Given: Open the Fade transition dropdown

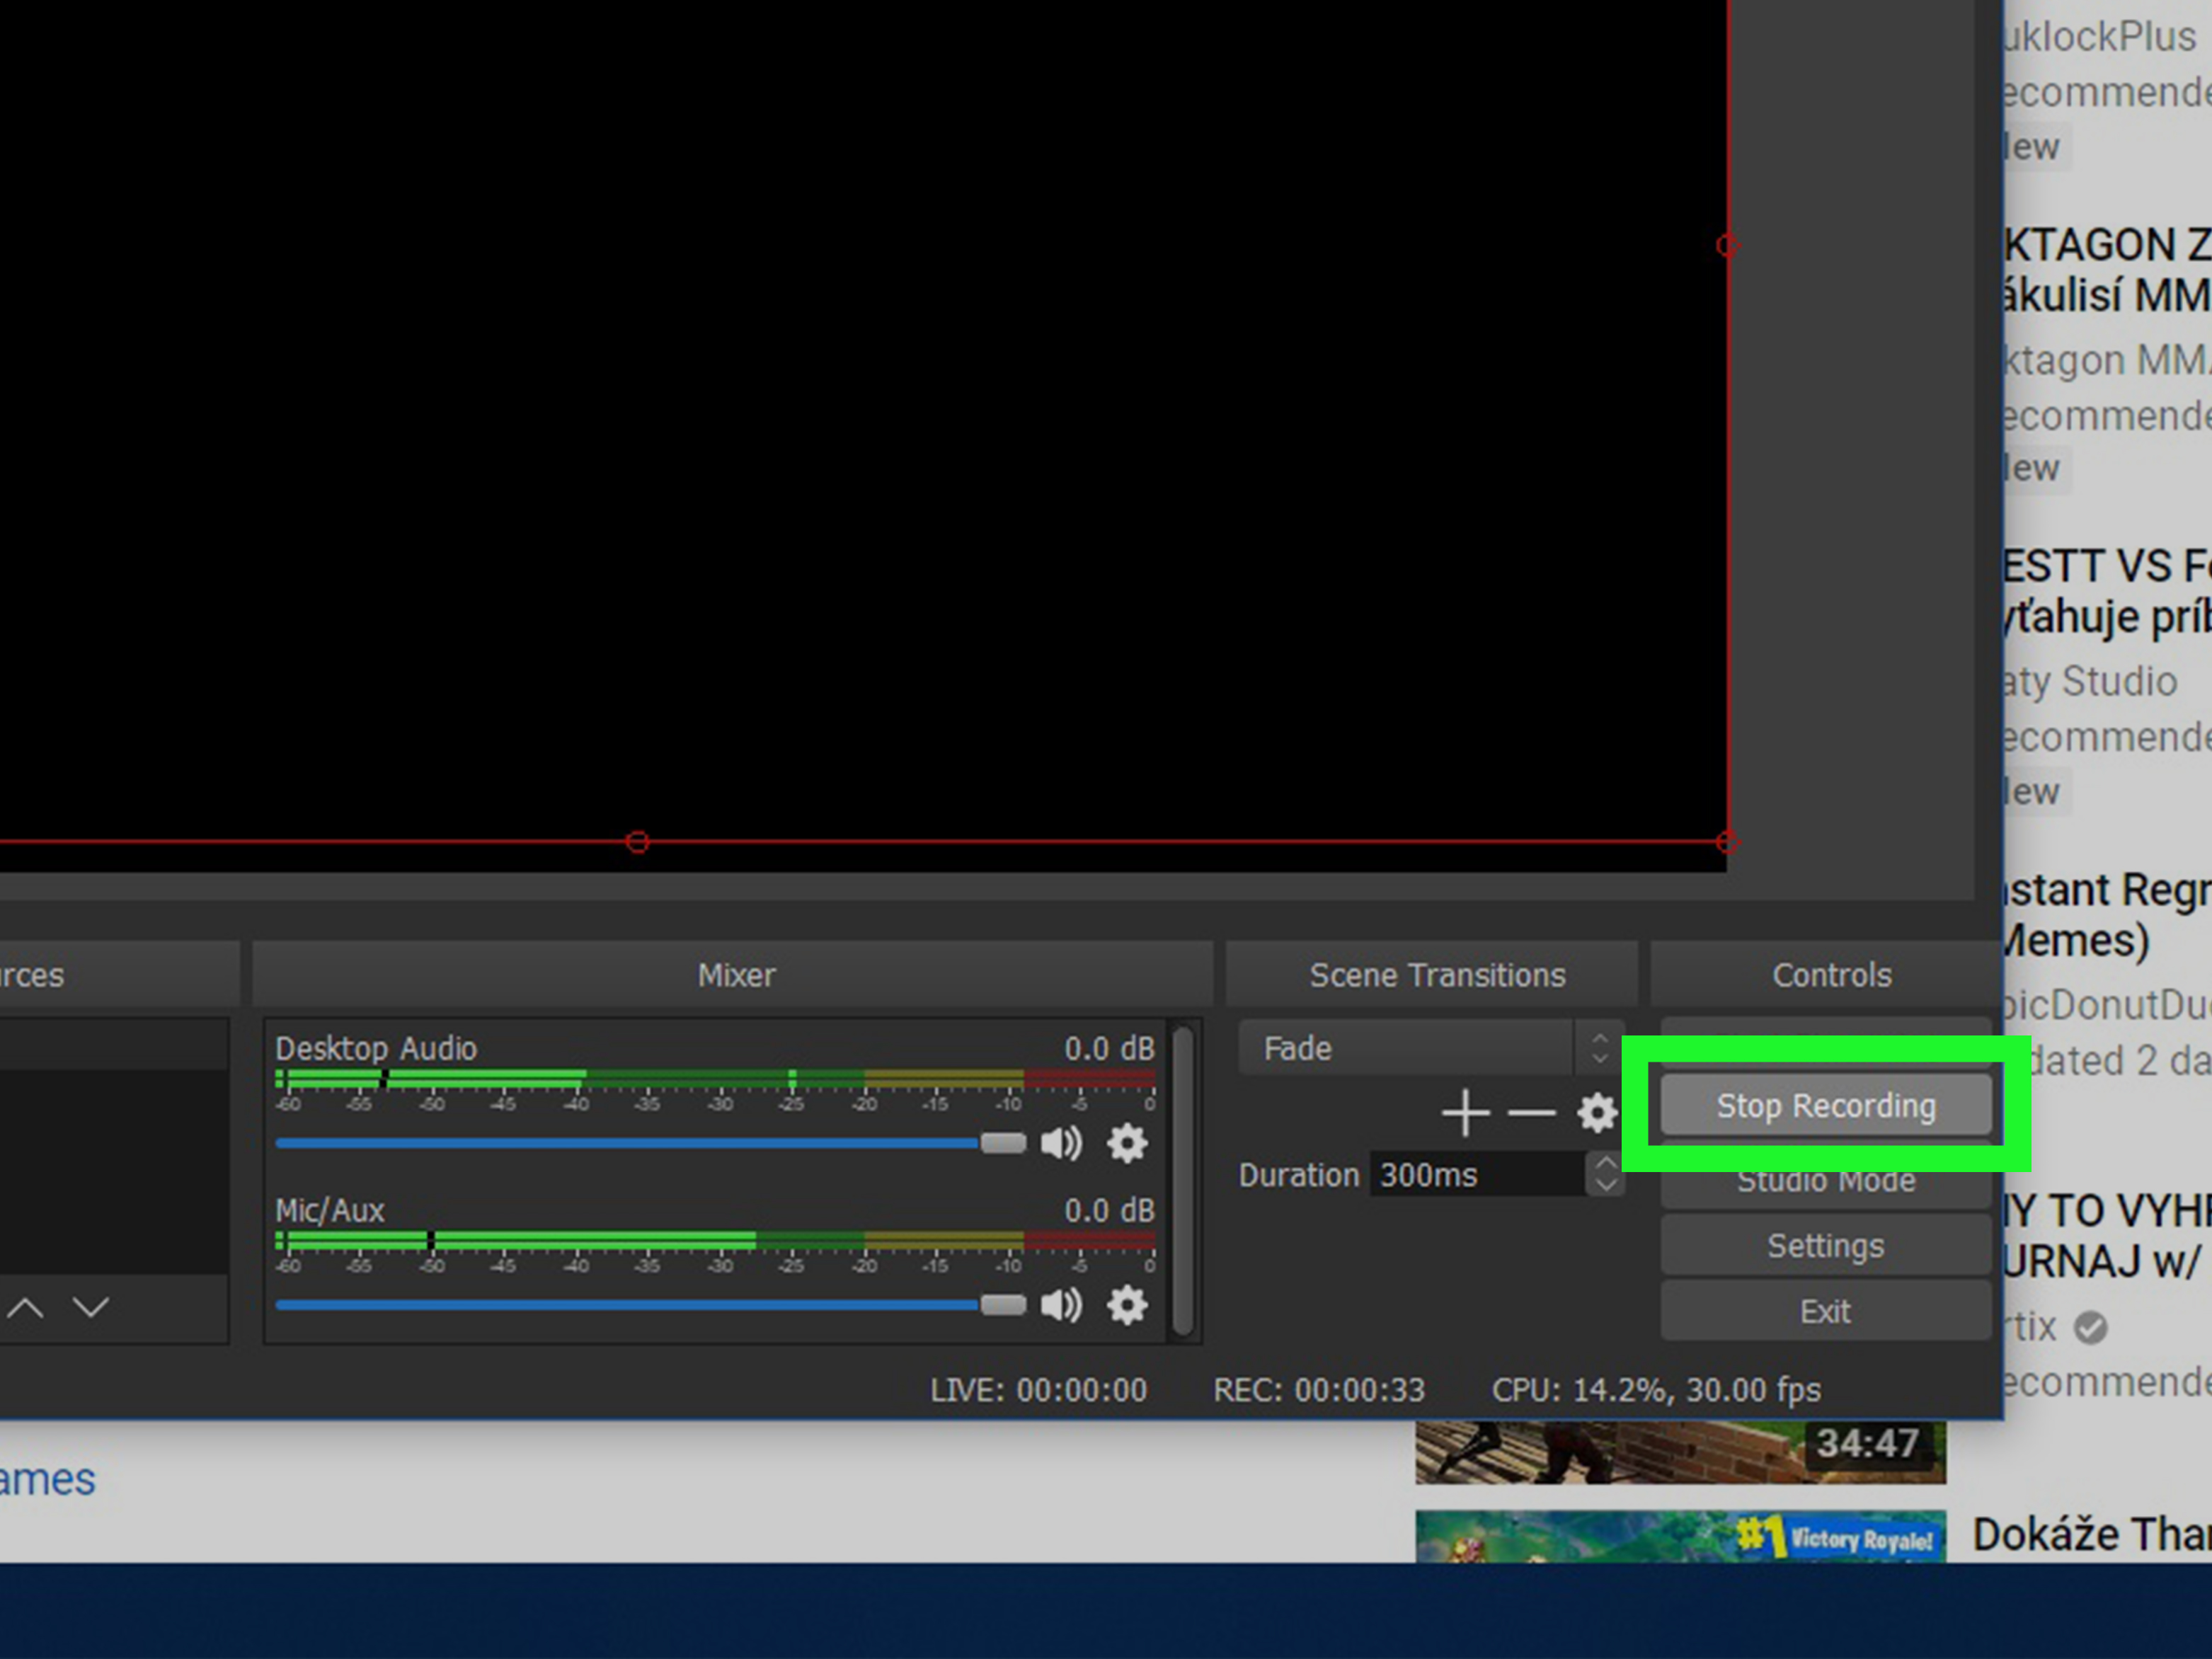Looking at the screenshot, I should click(x=1431, y=1048).
